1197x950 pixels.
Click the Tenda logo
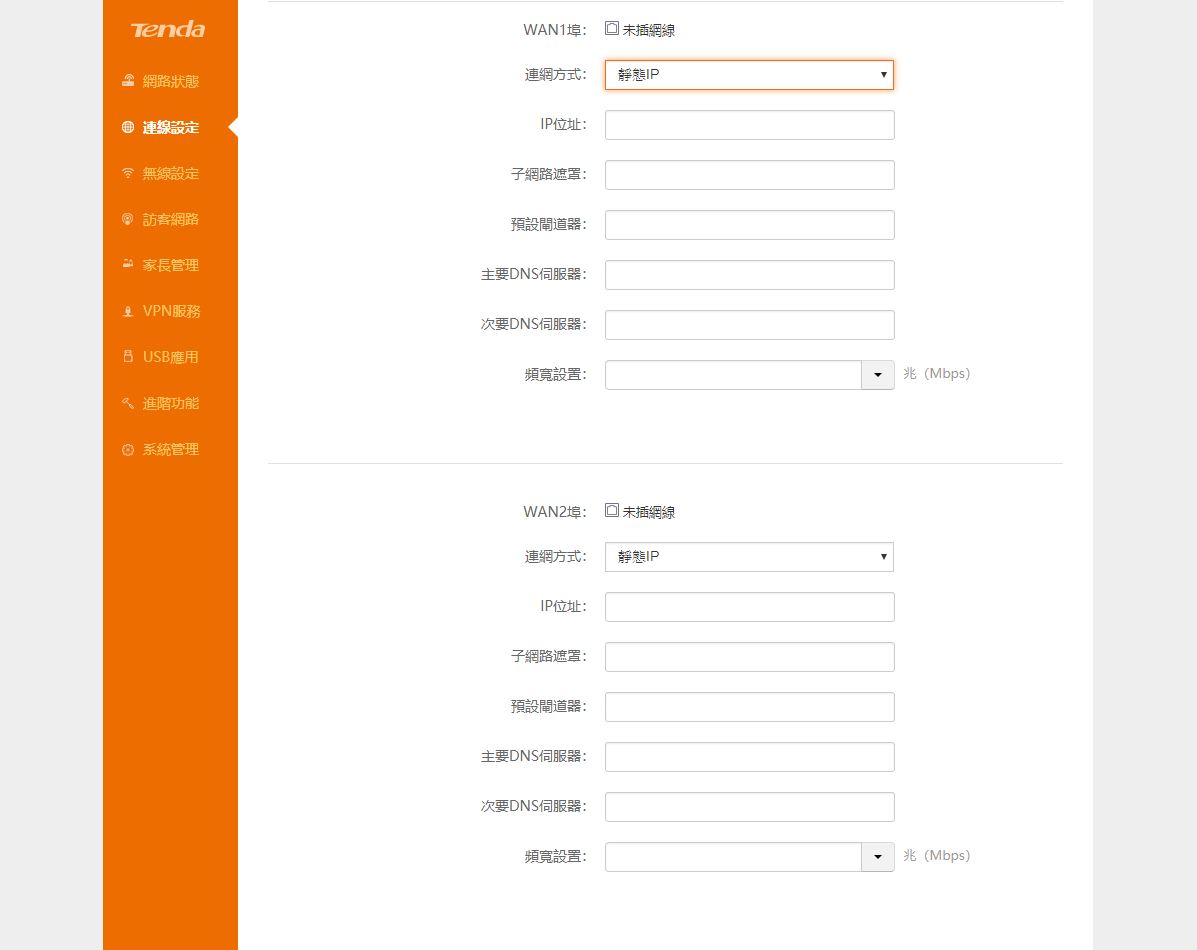(167, 30)
